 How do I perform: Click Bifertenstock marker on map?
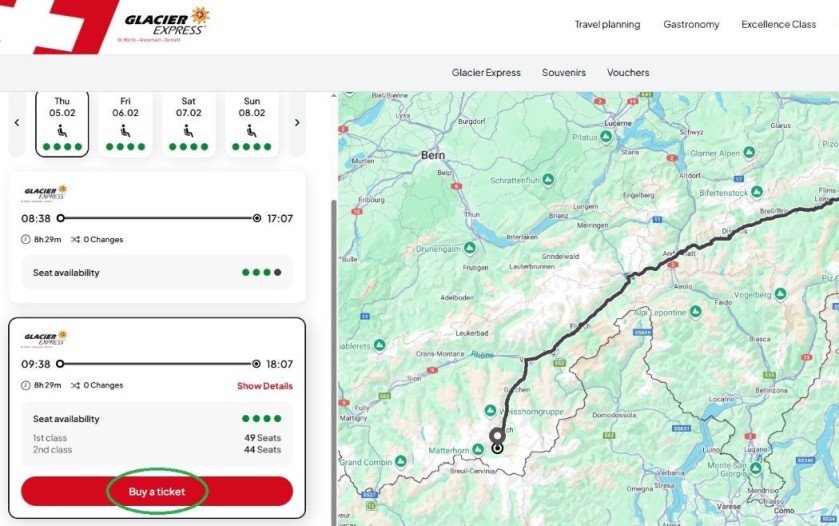(x=757, y=192)
